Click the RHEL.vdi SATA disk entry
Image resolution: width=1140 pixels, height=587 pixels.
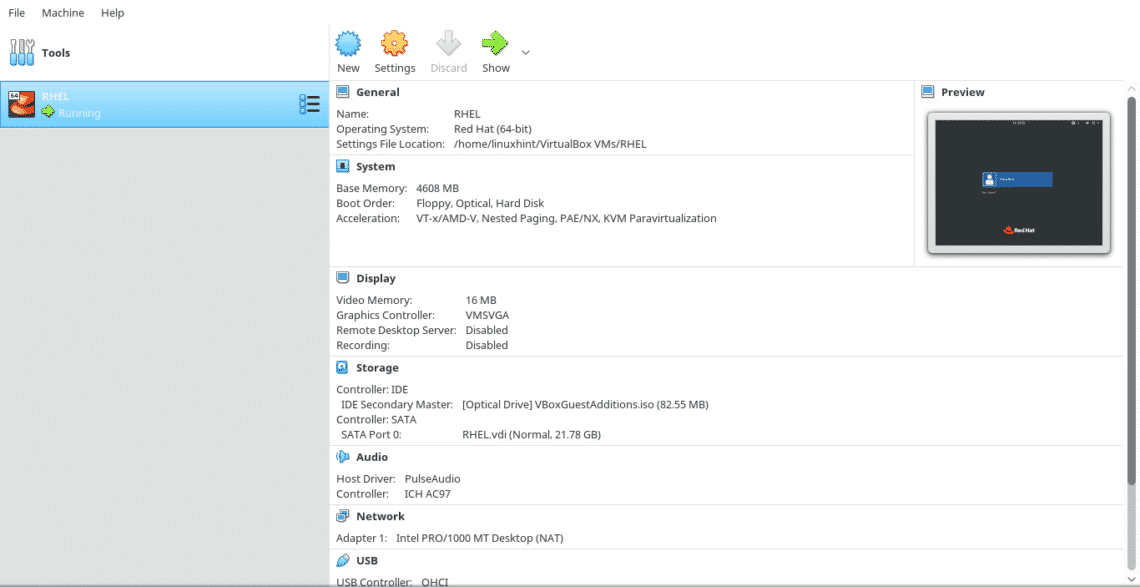coord(531,435)
